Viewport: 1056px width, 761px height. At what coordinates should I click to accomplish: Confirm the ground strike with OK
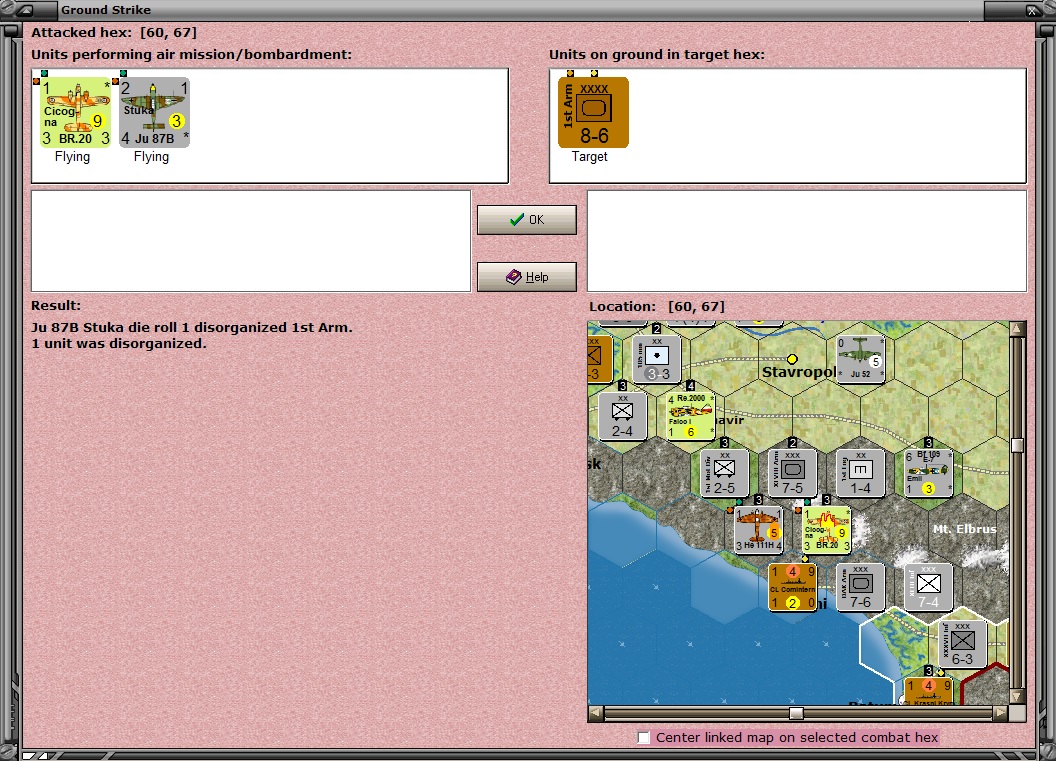pos(527,220)
